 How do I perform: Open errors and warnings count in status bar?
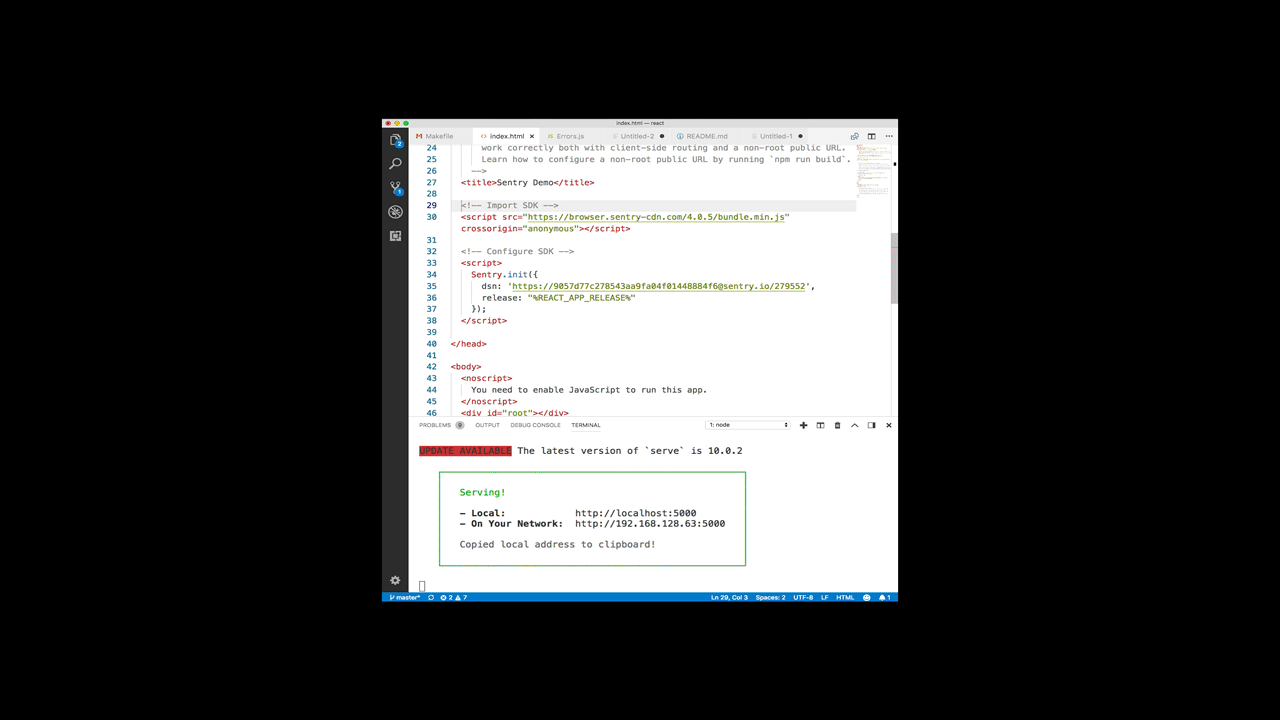click(454, 597)
